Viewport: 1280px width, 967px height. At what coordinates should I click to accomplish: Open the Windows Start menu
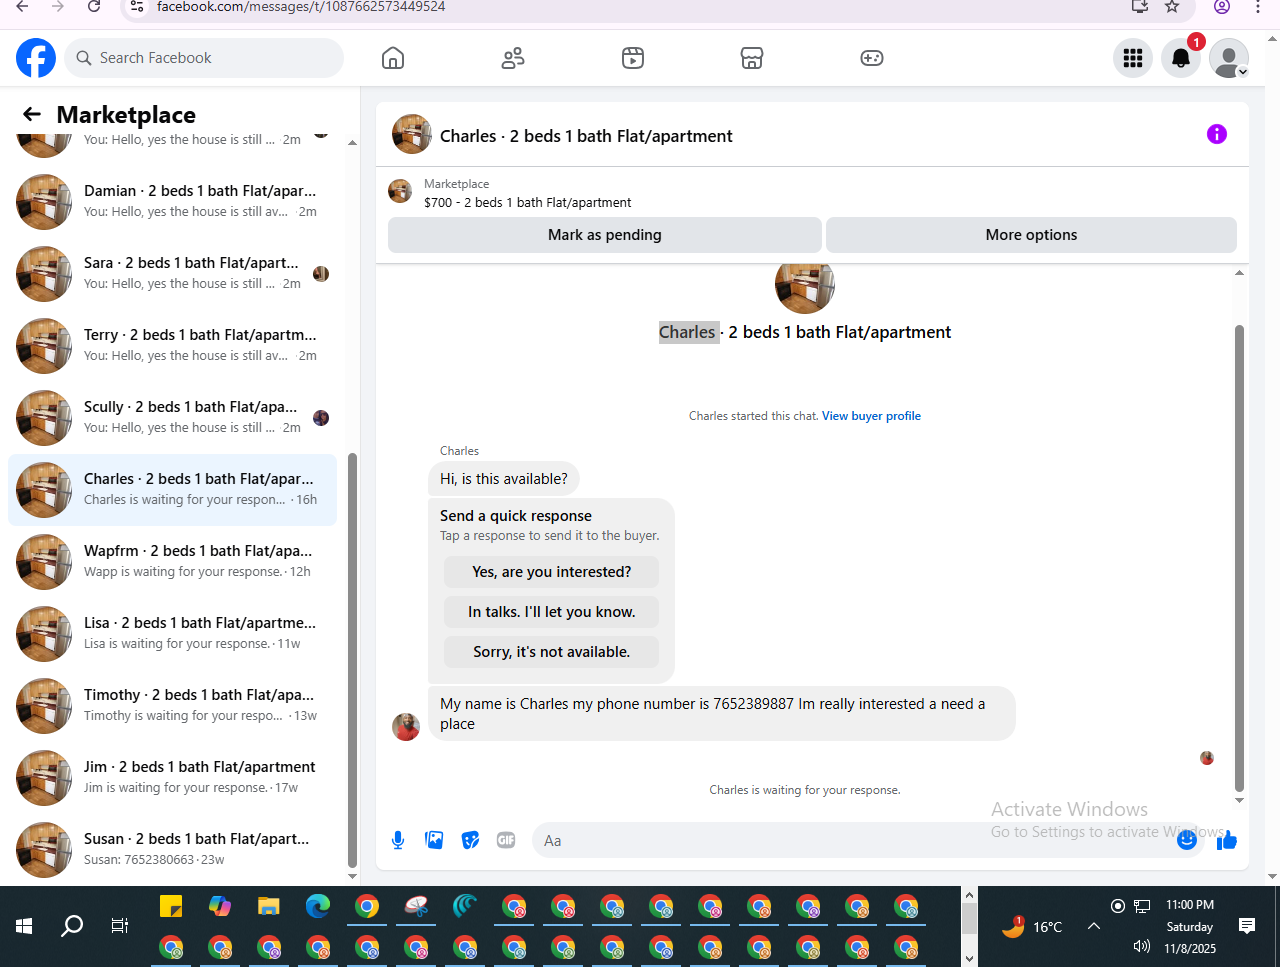pyautogui.click(x=24, y=926)
